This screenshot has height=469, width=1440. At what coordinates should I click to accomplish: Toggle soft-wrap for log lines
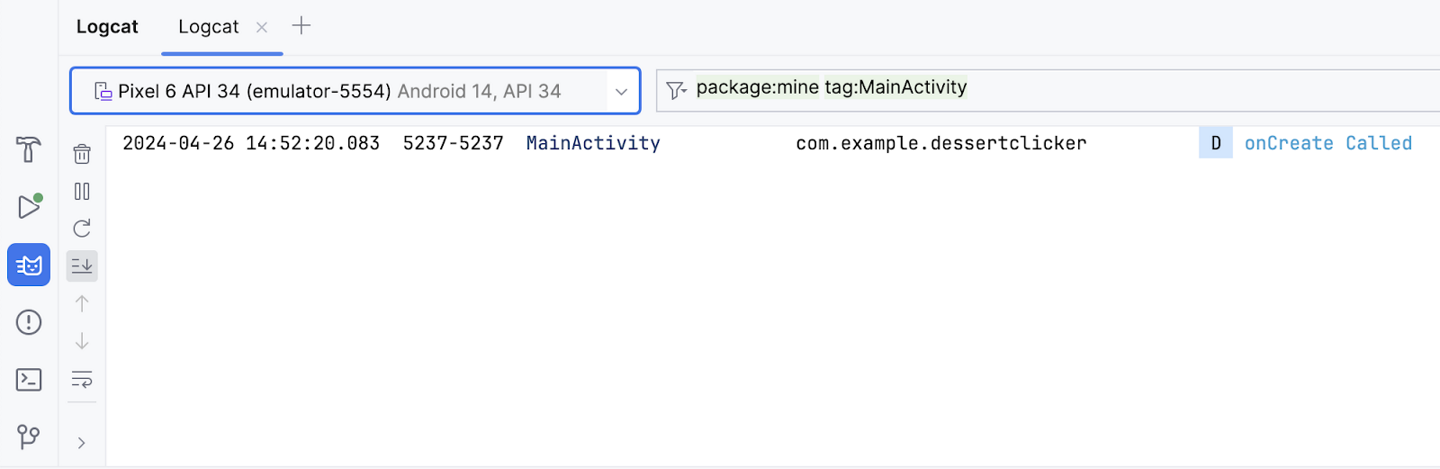[82, 379]
